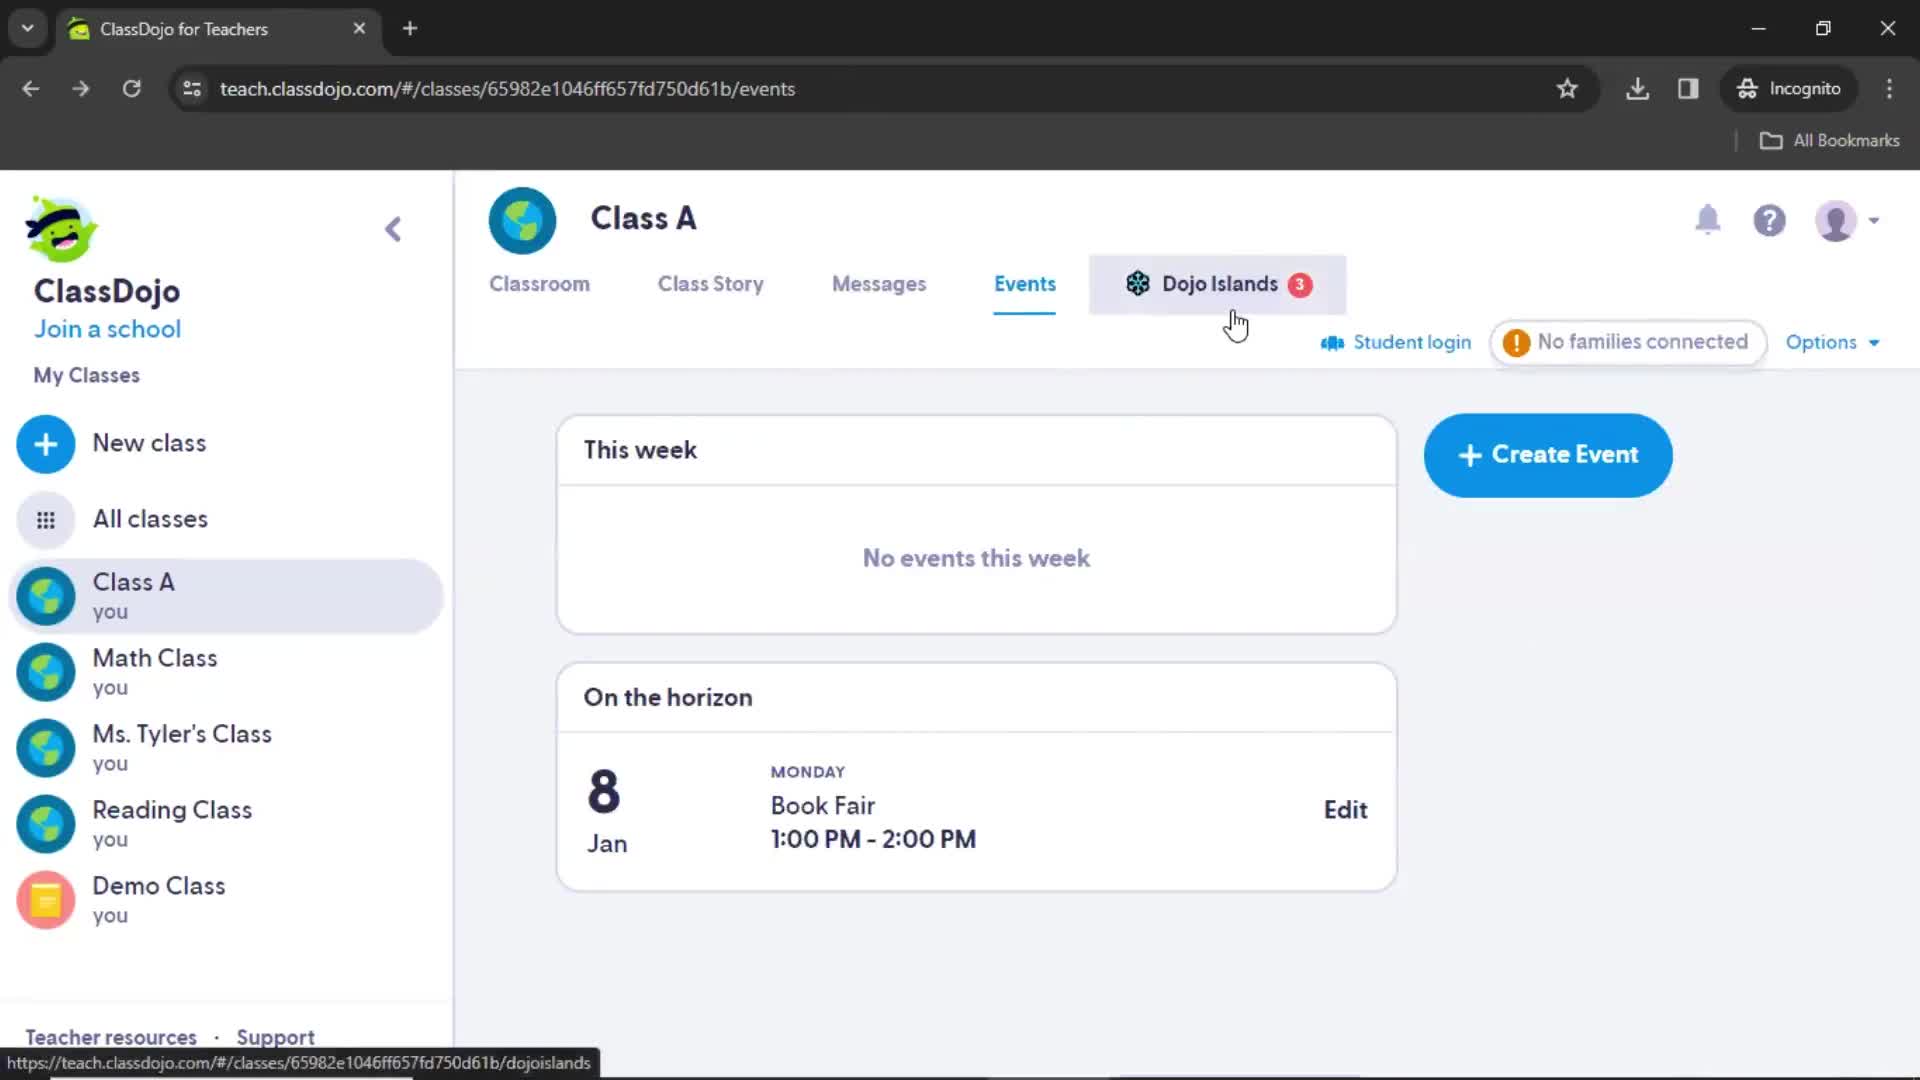Open Chrome three-dot menu
The width and height of the screenshot is (1920, 1080).
1889,89
